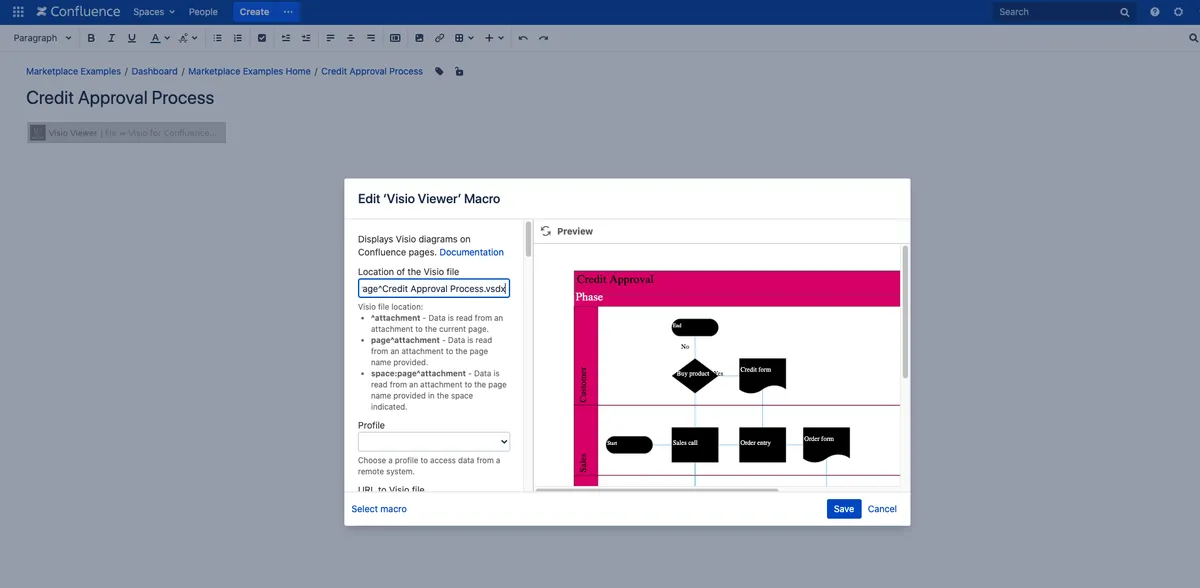Click the Buy product diamond in preview
This screenshot has width=1200, height=588.
click(x=695, y=374)
